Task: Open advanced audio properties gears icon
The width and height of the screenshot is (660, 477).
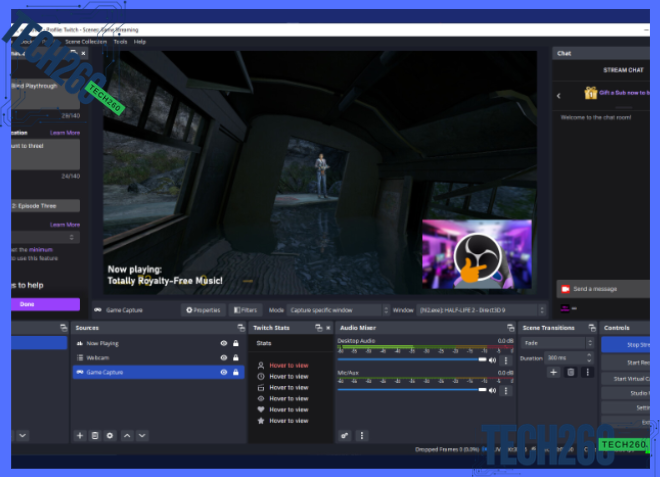Action: [x=345, y=436]
